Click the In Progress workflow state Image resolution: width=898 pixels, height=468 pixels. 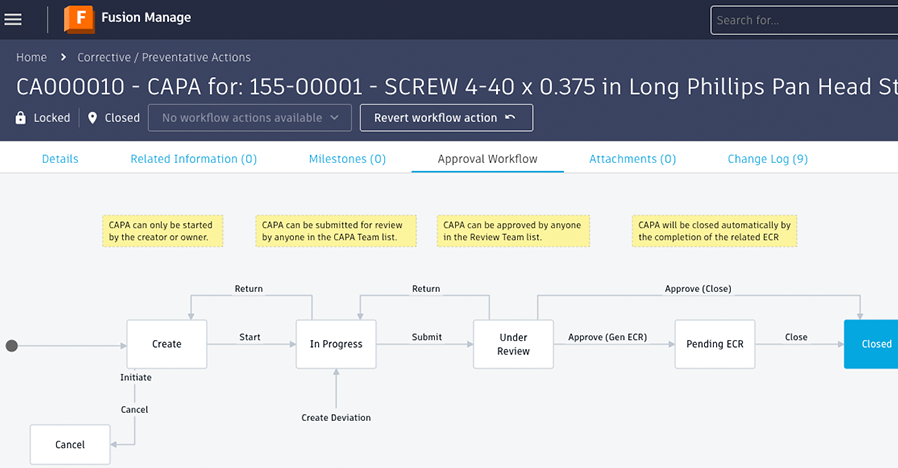336,344
